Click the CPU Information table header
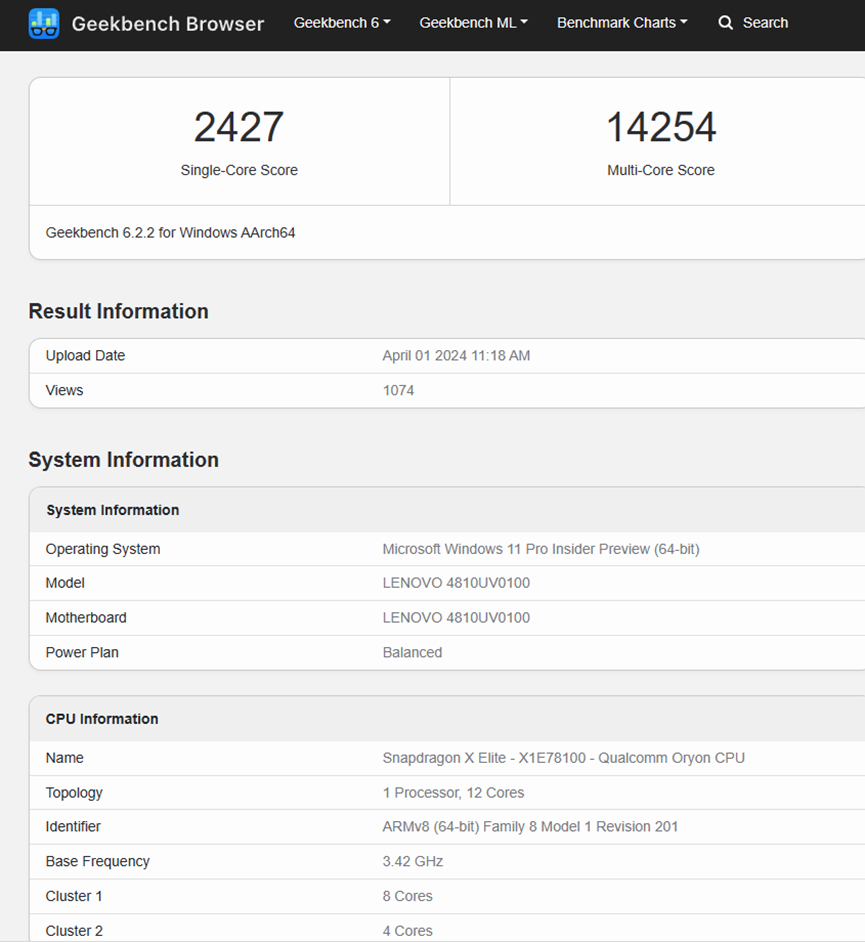 (x=102, y=719)
